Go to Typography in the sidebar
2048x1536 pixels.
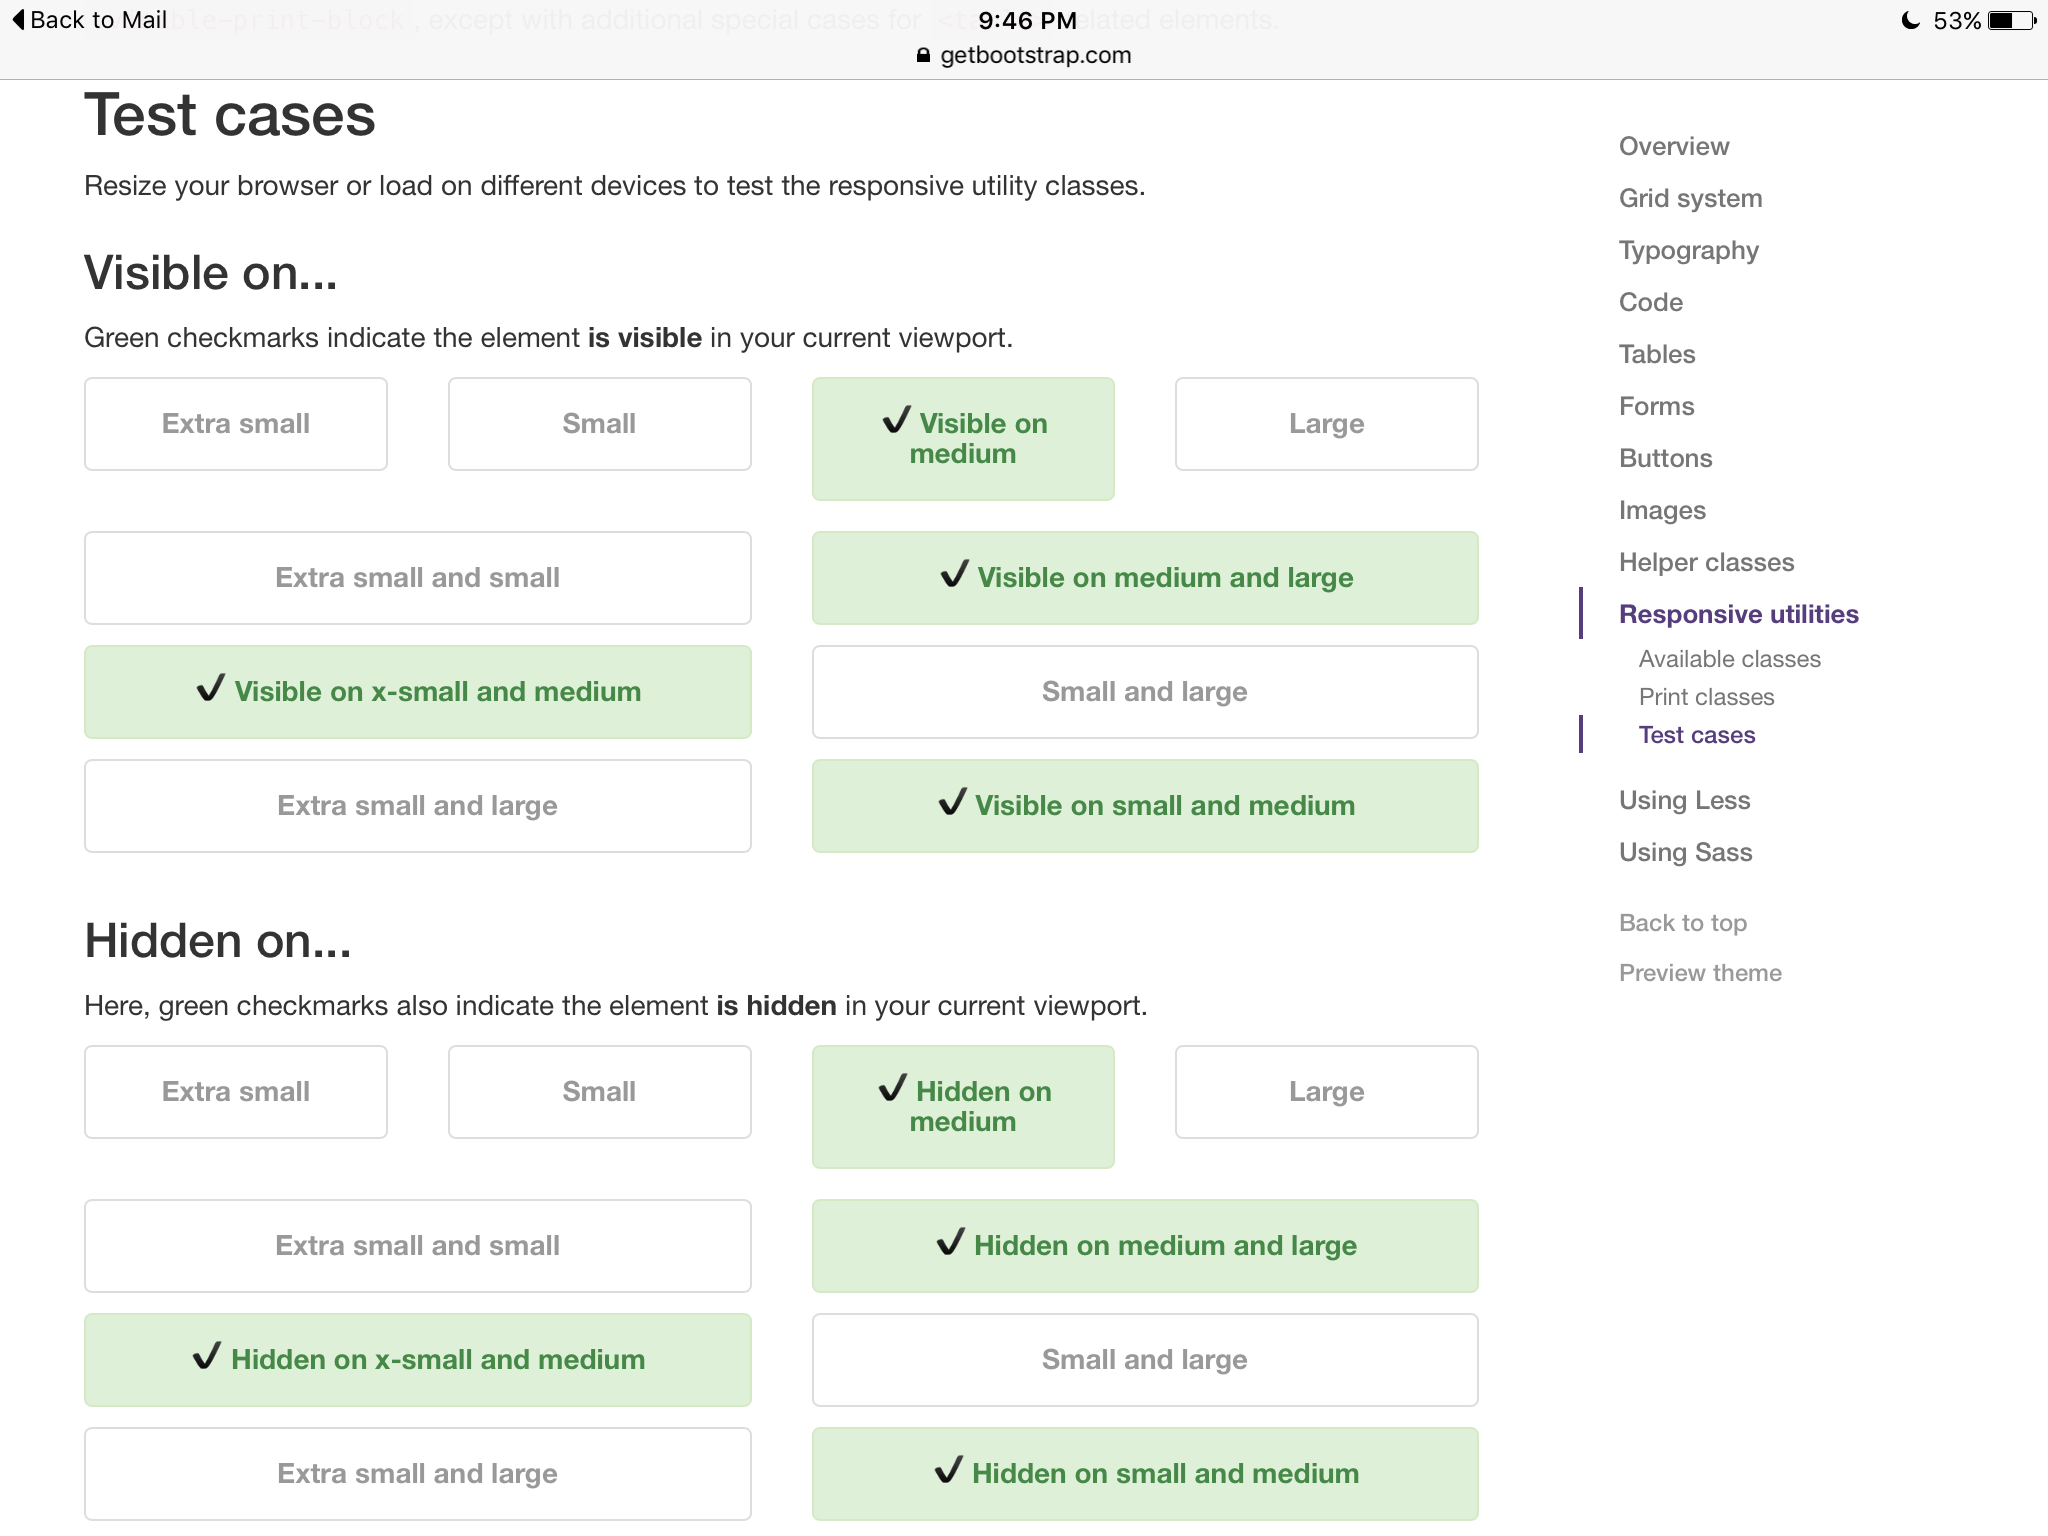[x=1688, y=250]
